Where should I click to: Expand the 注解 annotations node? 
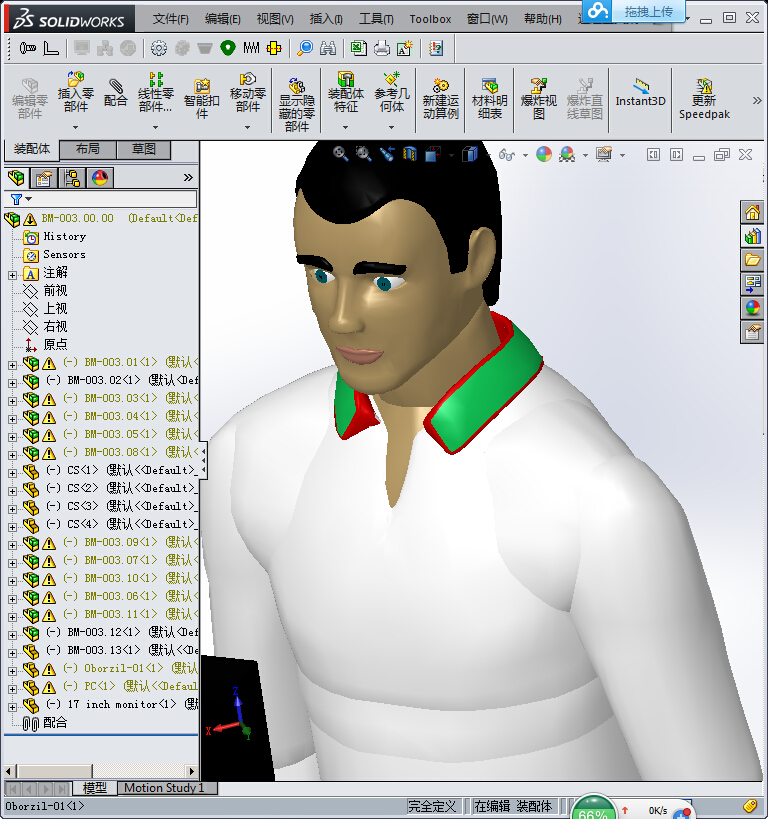[x=13, y=275]
